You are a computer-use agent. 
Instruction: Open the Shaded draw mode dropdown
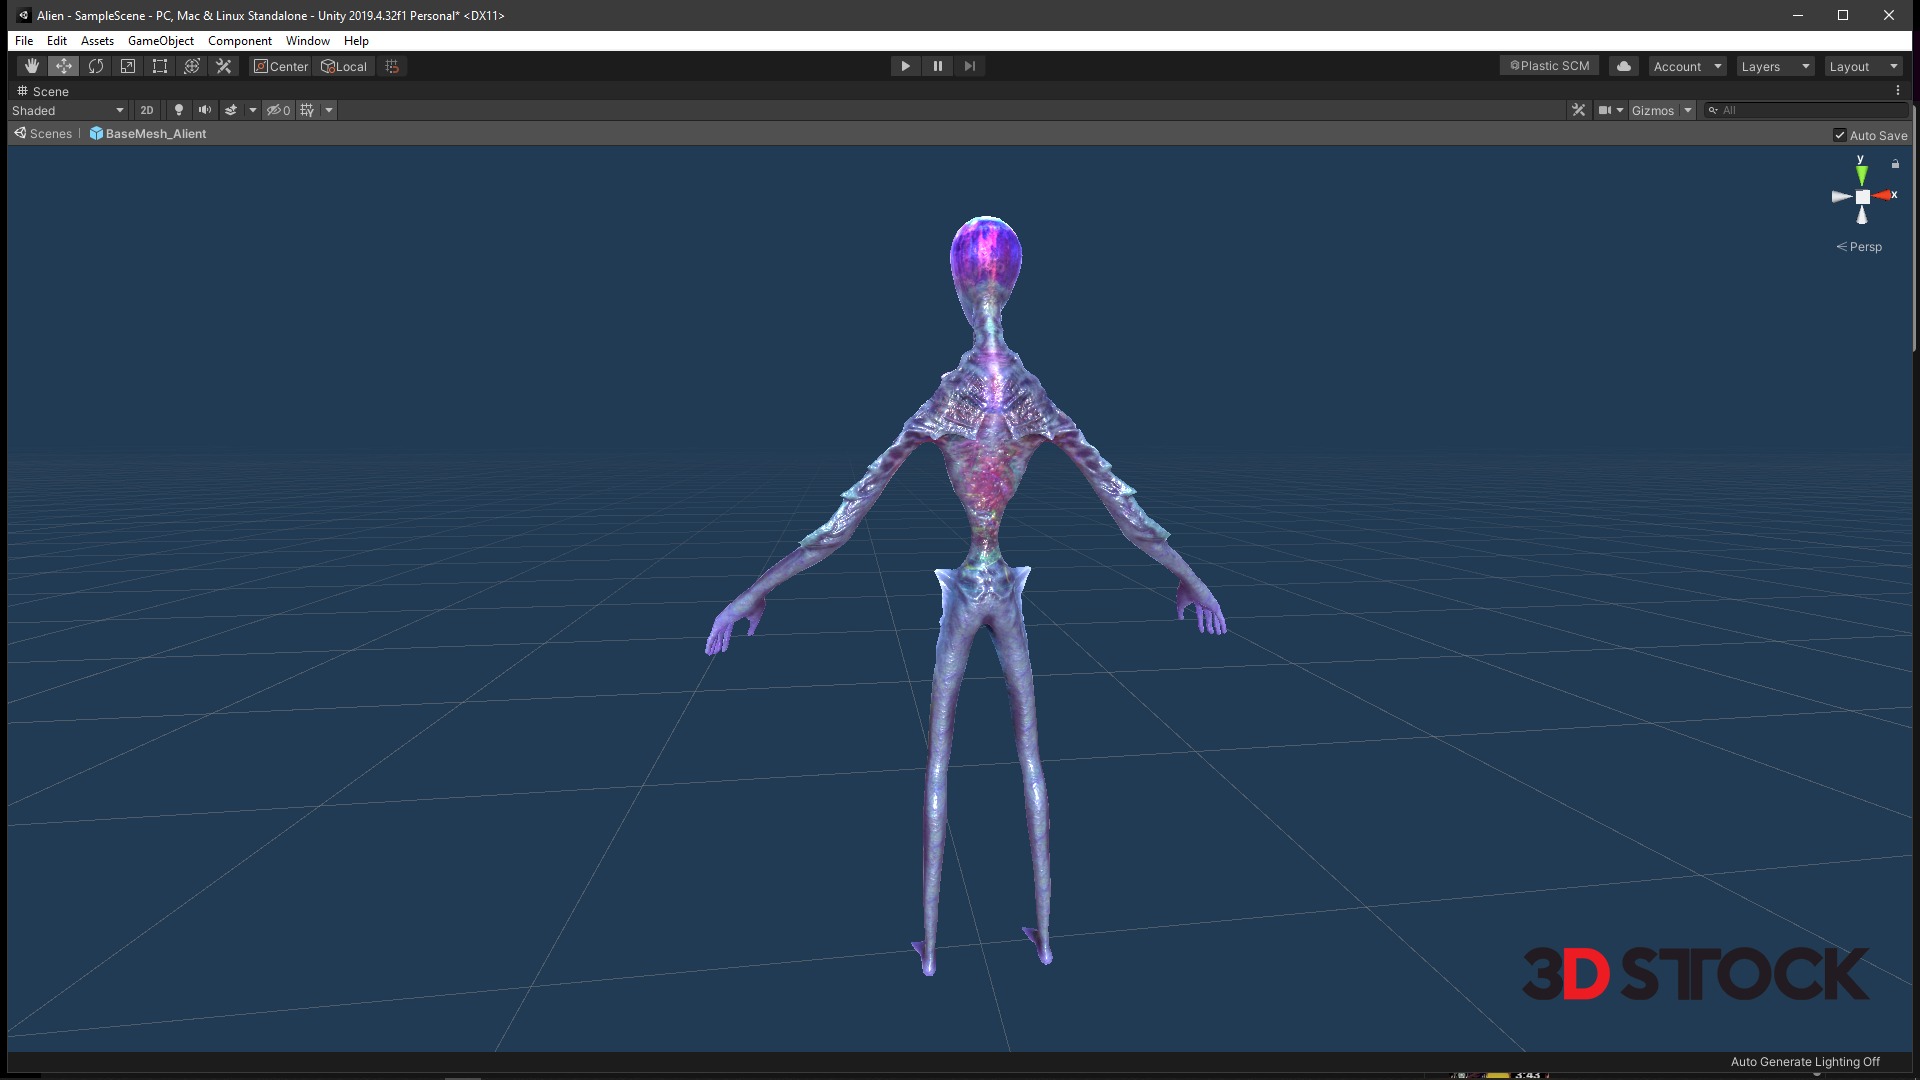pyautogui.click(x=68, y=110)
